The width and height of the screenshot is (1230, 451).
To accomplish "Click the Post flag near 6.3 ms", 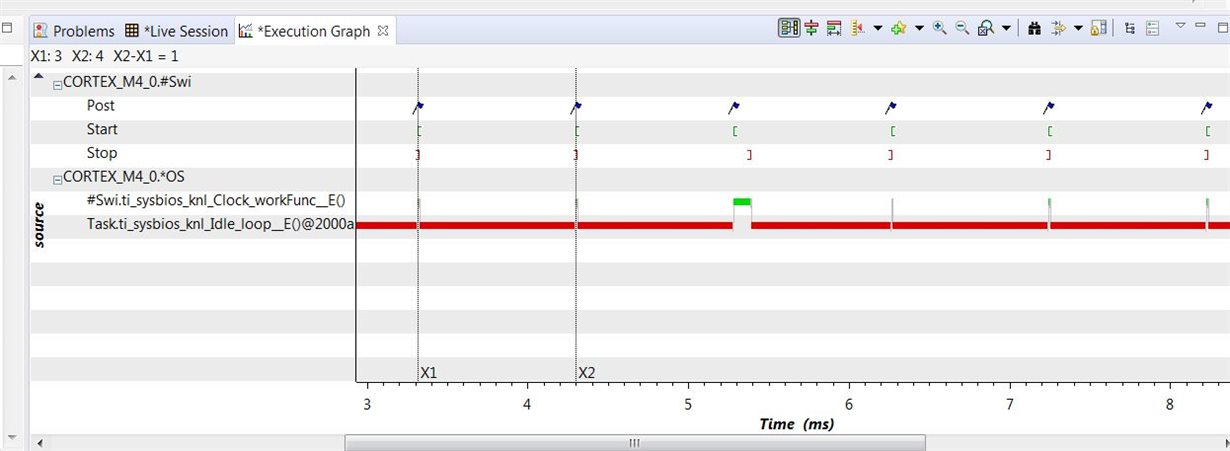I will tap(890, 106).
